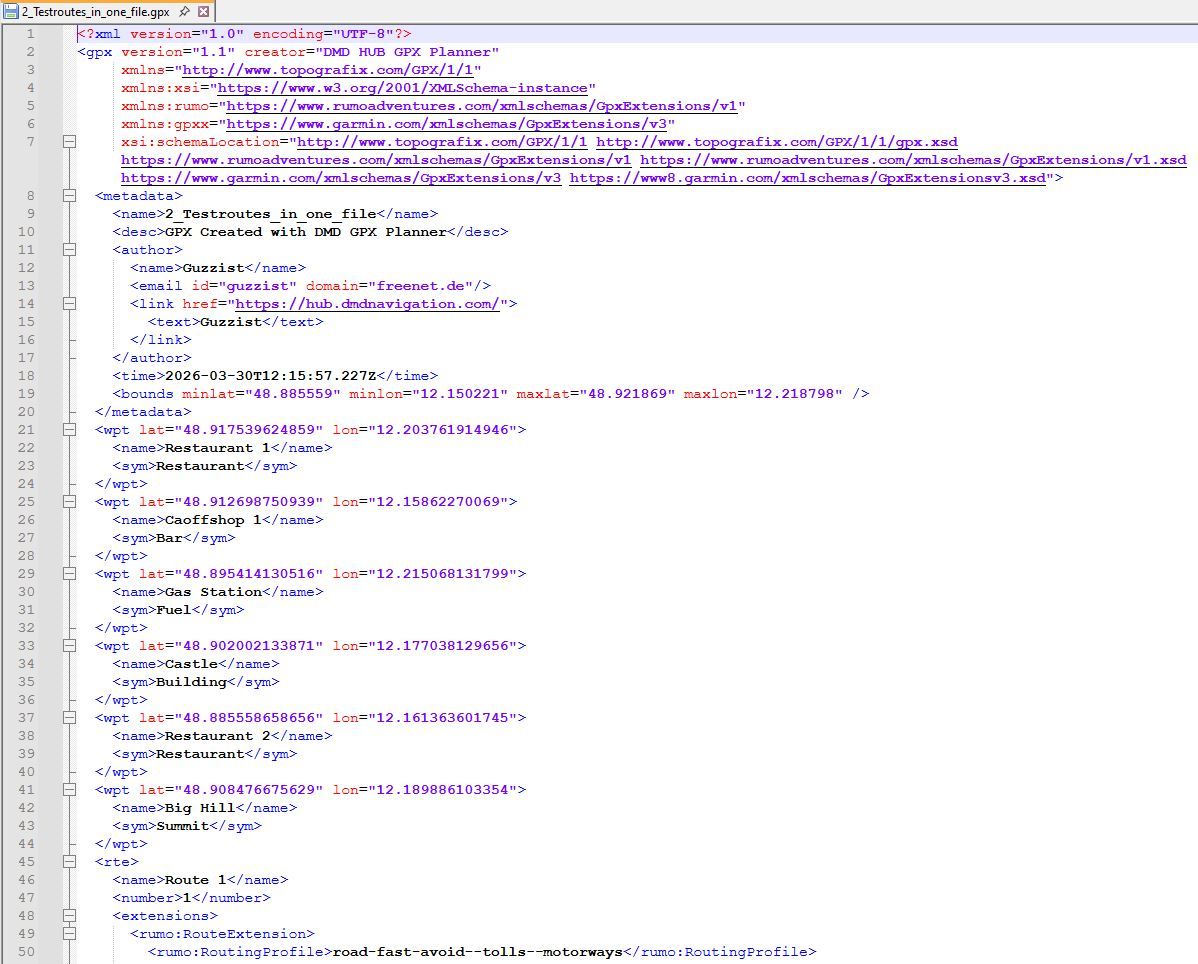Image resolution: width=1198 pixels, height=964 pixels.
Task: Fold the rumo:RouteExtension block
Action: (70, 934)
